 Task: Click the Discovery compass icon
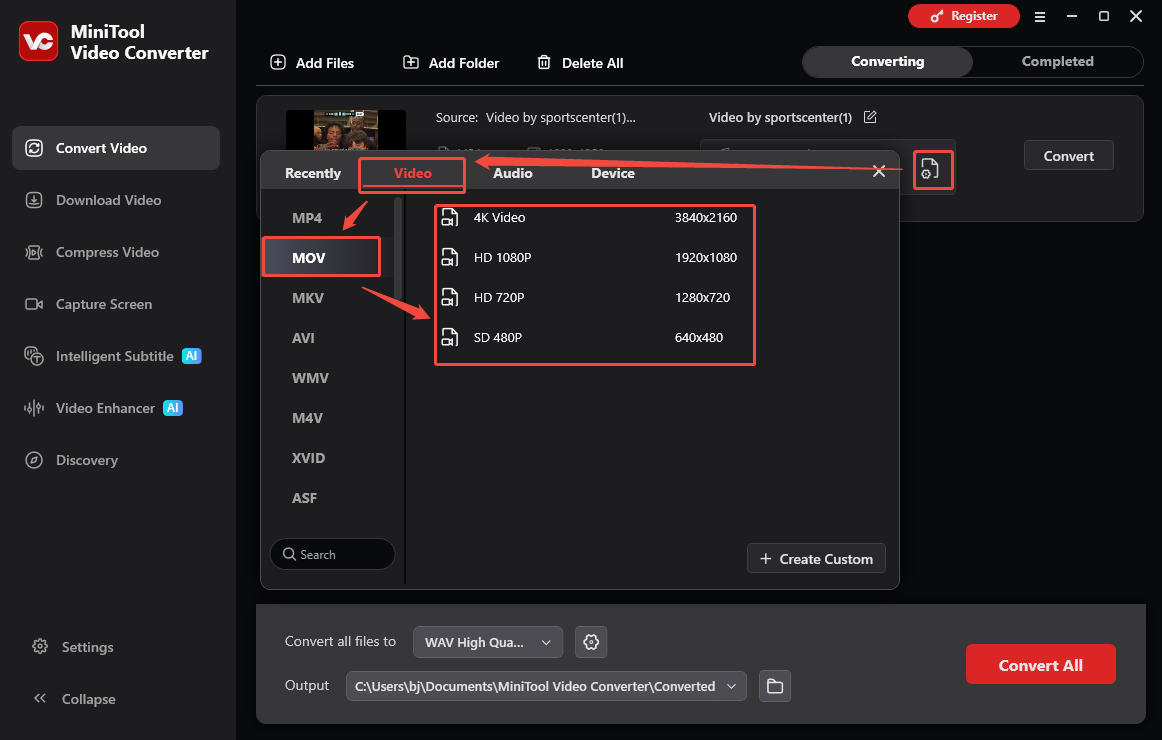click(x=34, y=460)
